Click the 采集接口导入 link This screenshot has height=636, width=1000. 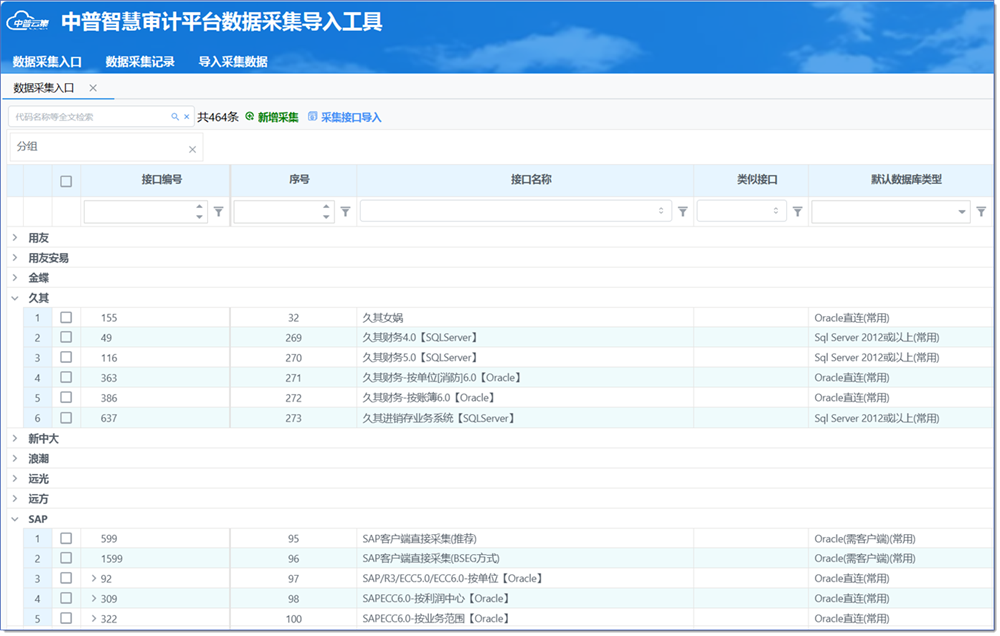[x=351, y=117]
